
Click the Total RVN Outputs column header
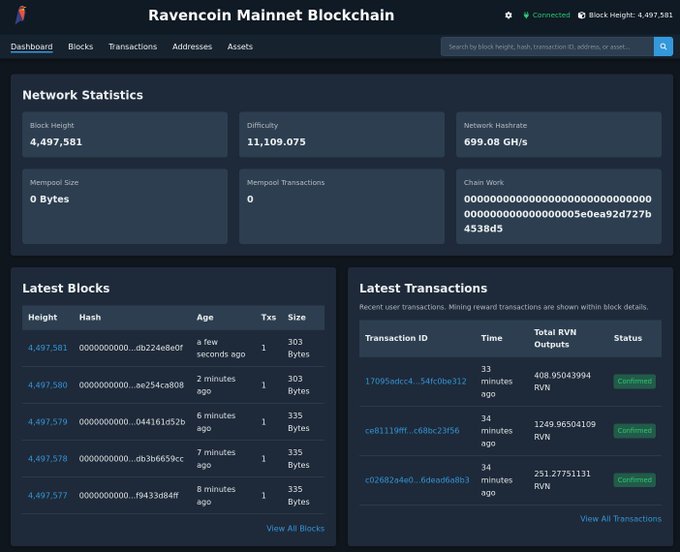point(555,338)
